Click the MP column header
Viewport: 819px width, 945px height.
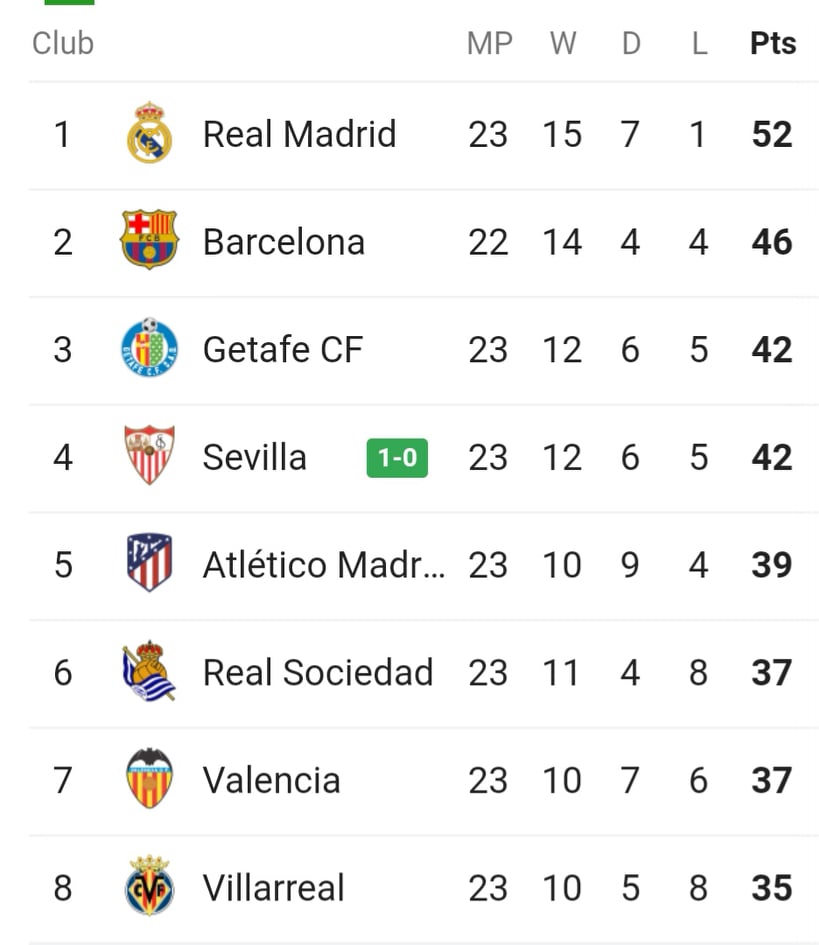click(489, 43)
